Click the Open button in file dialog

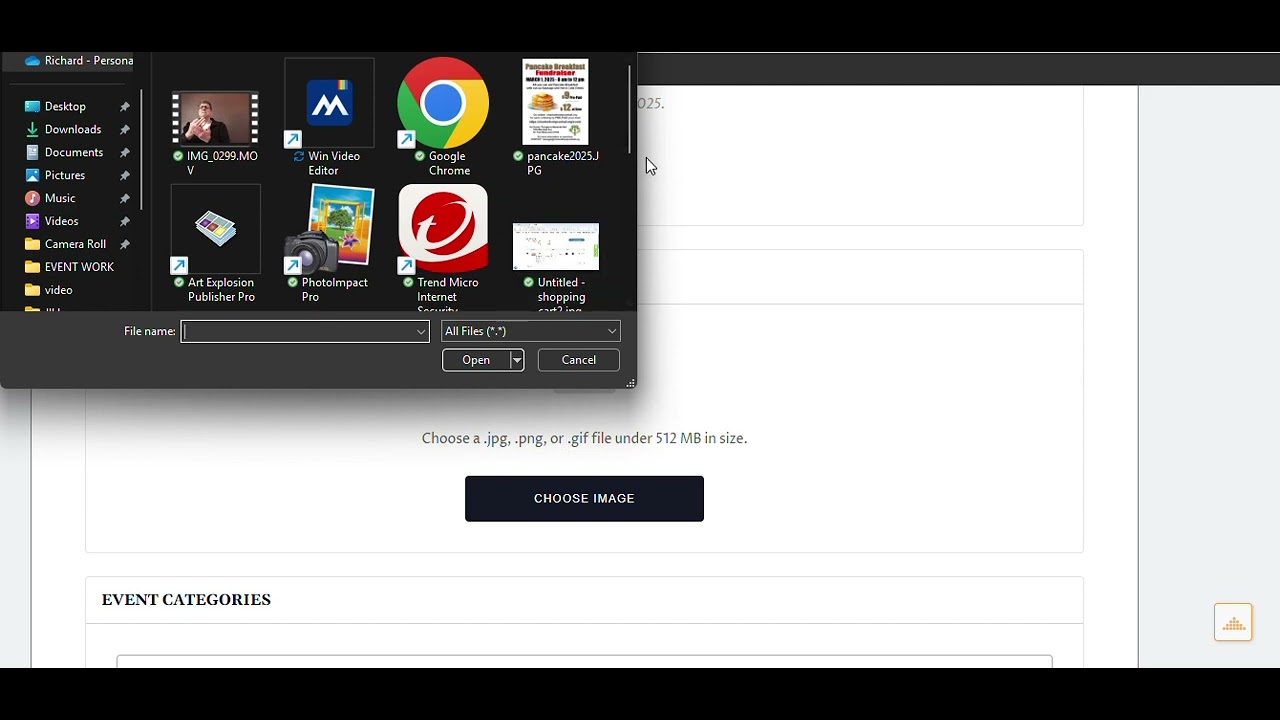pos(476,360)
